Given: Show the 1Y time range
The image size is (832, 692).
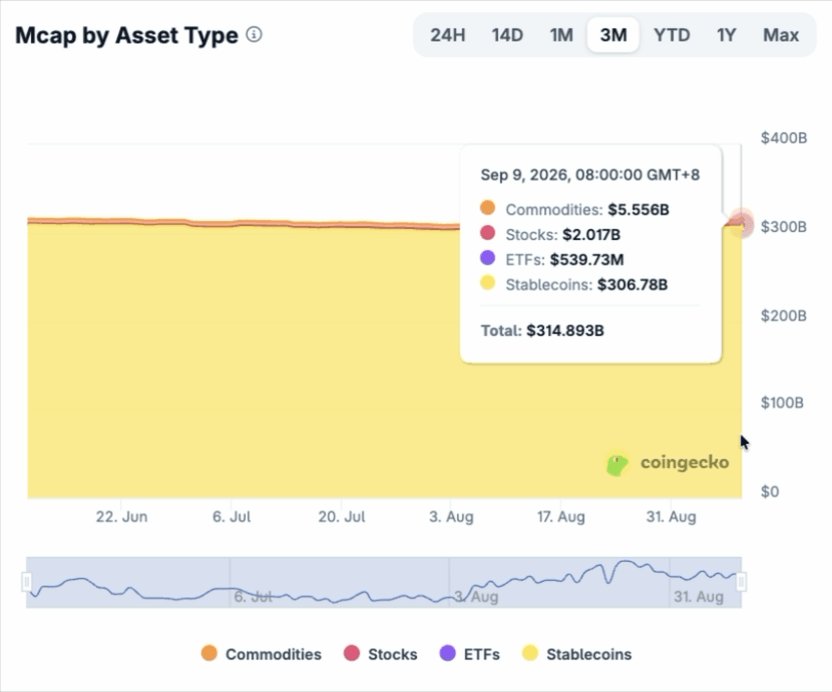Looking at the screenshot, I should (x=726, y=35).
